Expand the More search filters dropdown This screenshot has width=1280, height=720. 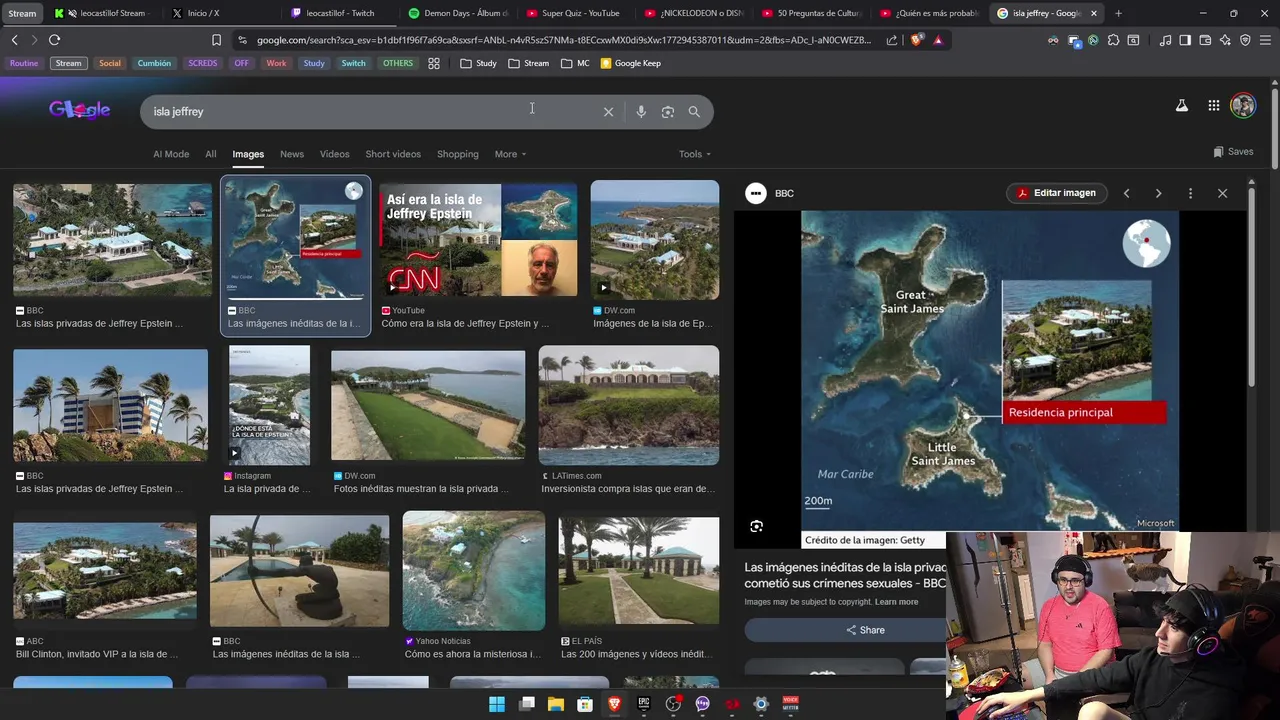click(x=510, y=154)
